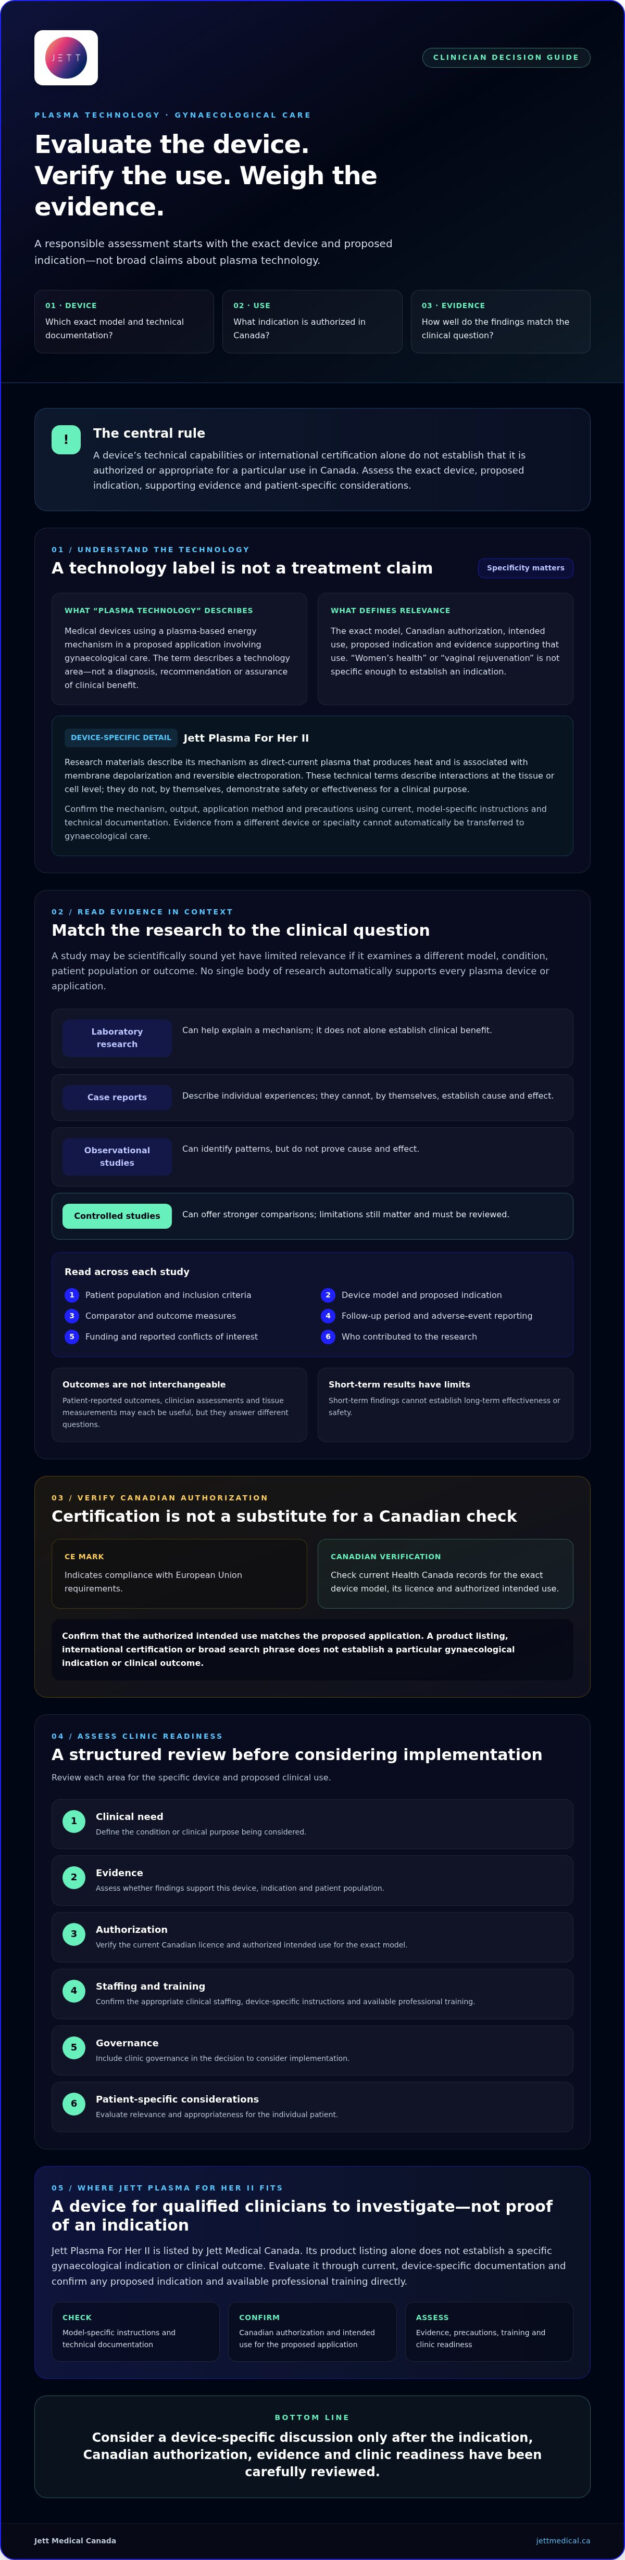Viewport: 625px width, 2560px height.
Task: Select the Specificity matters tag
Action: pyautogui.click(x=525, y=568)
